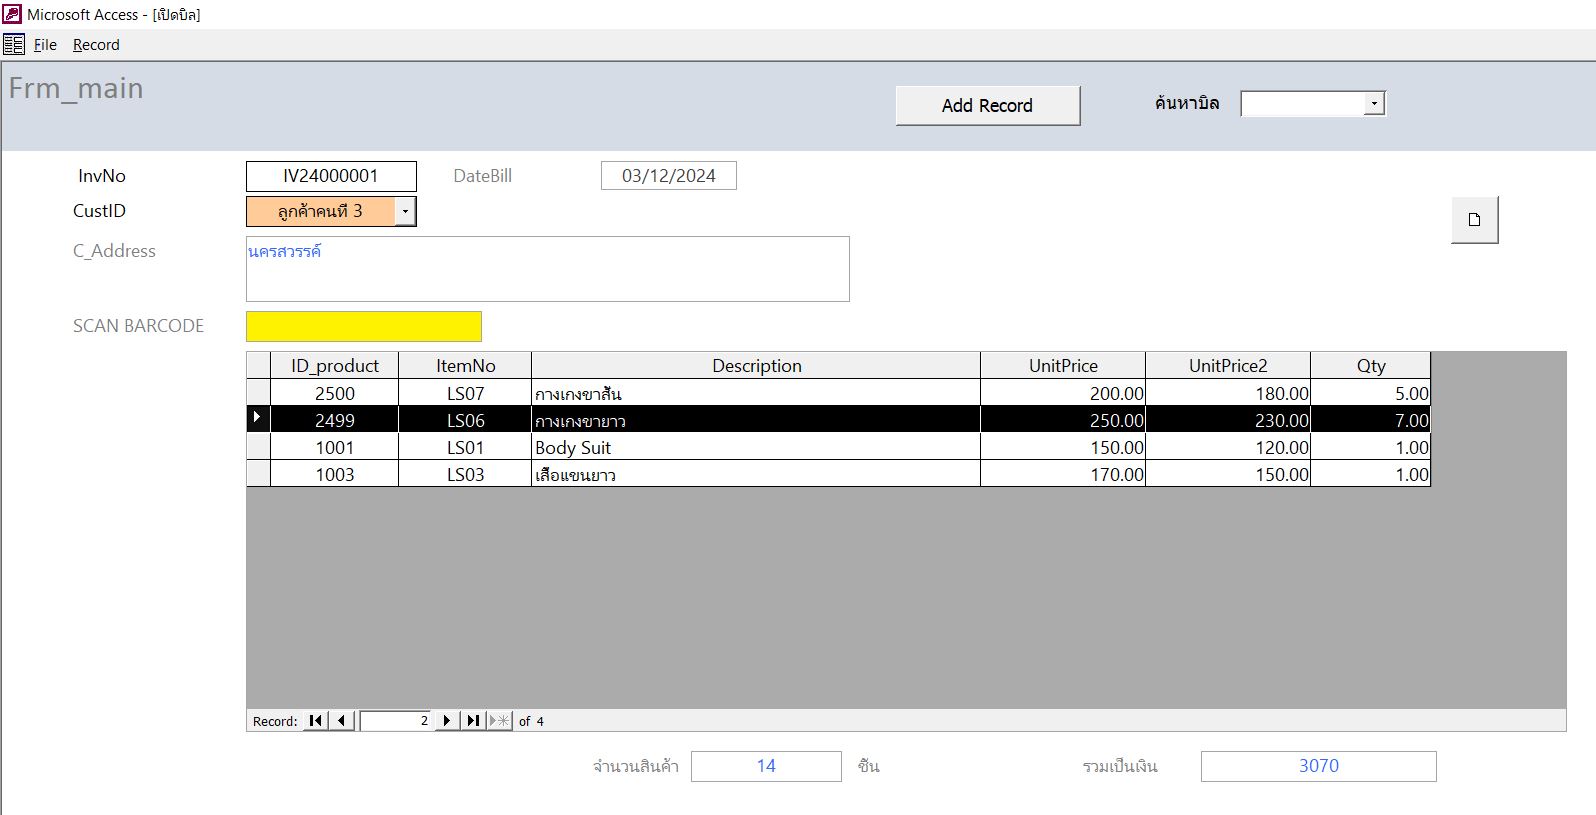Click the InvNo field IV24000001
Viewport: 1596px width, 815px height.
(x=331, y=176)
